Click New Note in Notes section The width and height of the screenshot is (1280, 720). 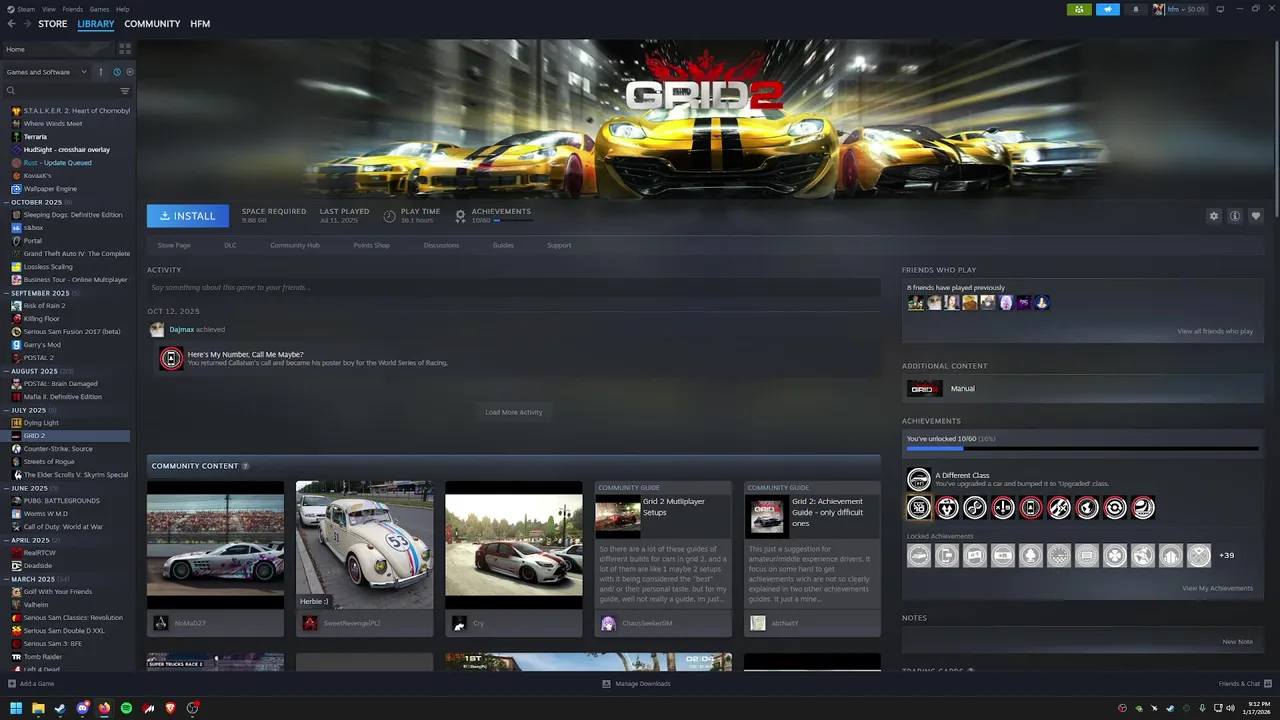pos(1237,642)
